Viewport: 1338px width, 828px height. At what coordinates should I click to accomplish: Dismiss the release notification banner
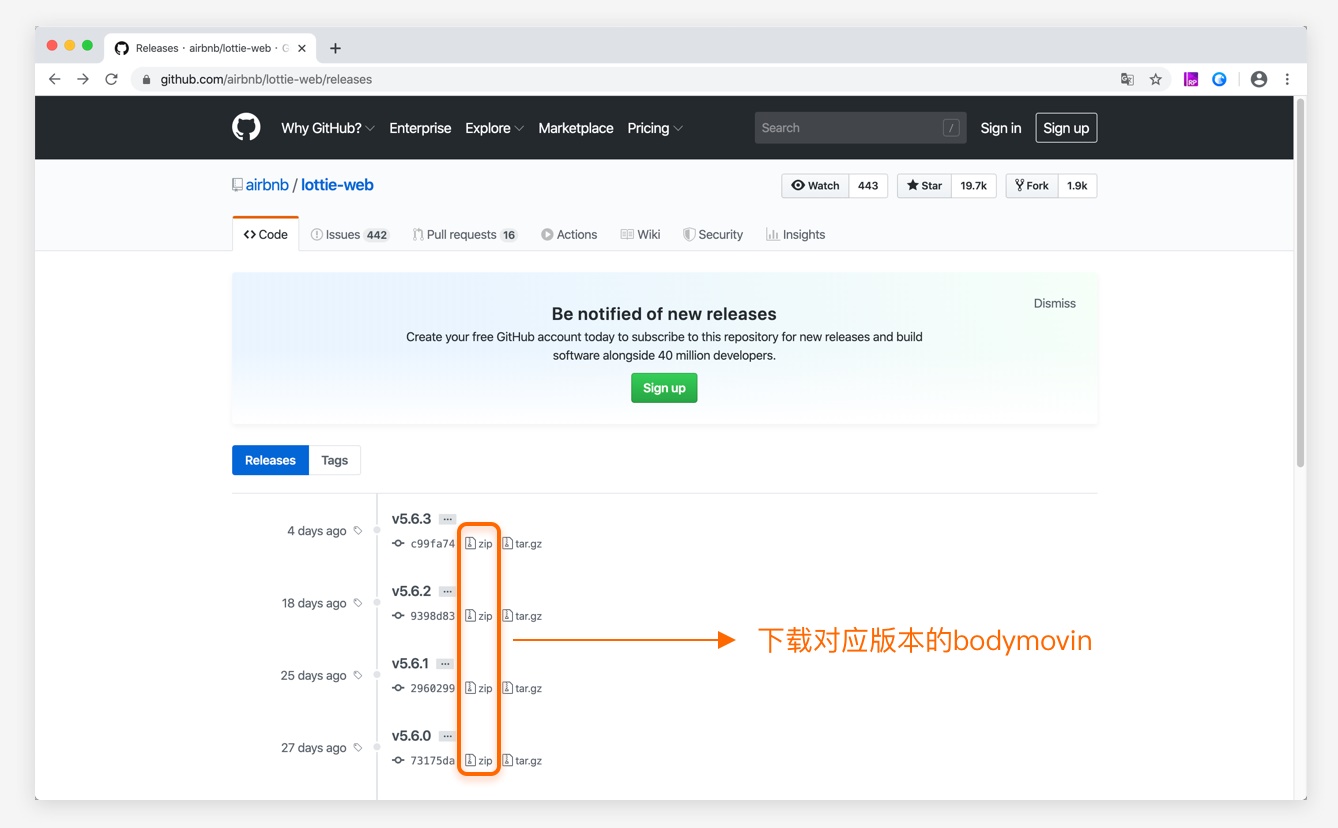(1054, 303)
